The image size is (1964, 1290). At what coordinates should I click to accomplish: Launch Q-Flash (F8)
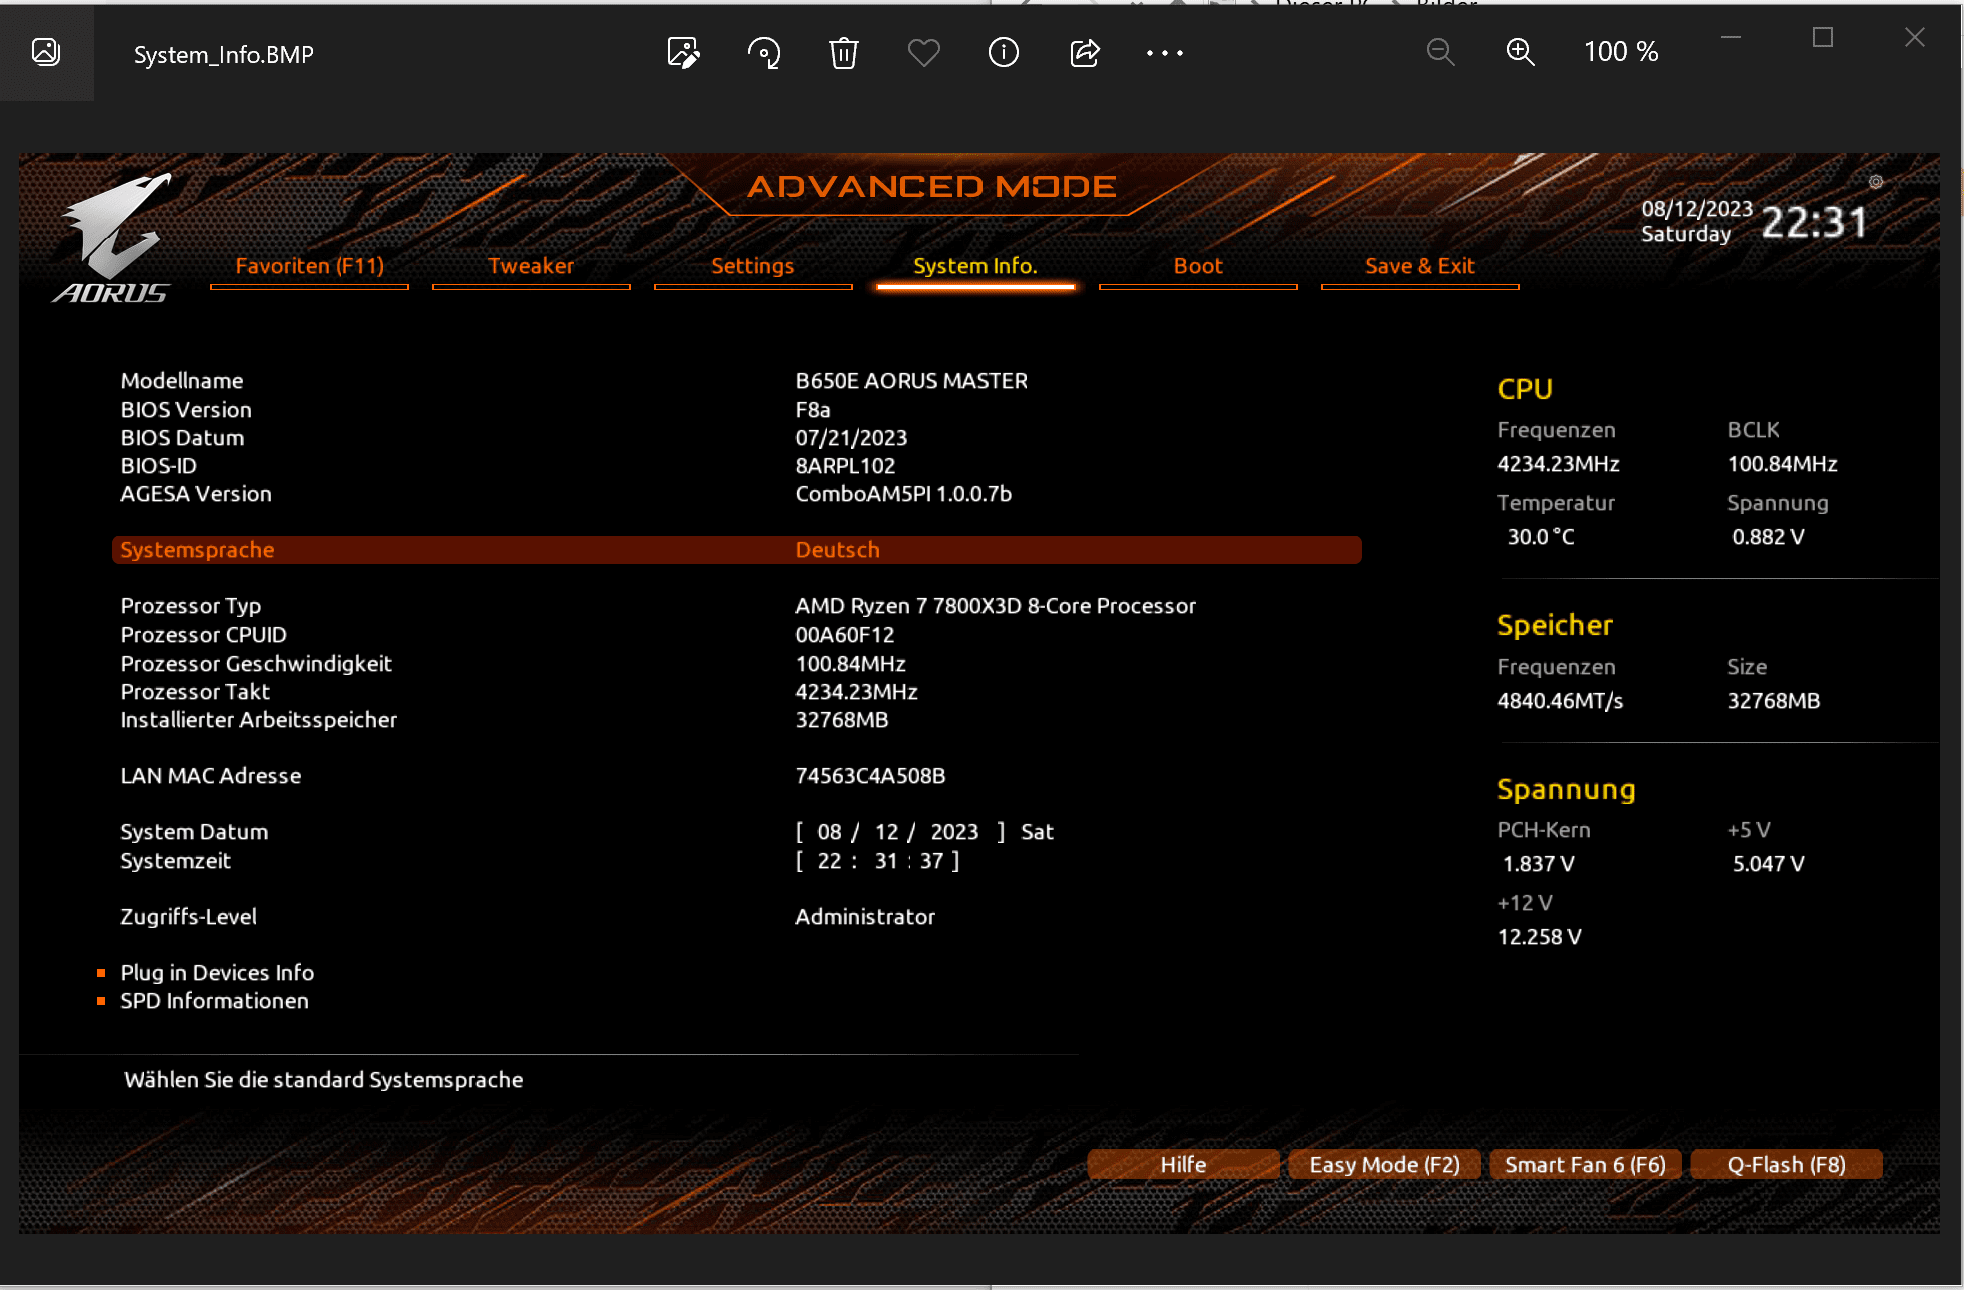pos(1786,1165)
